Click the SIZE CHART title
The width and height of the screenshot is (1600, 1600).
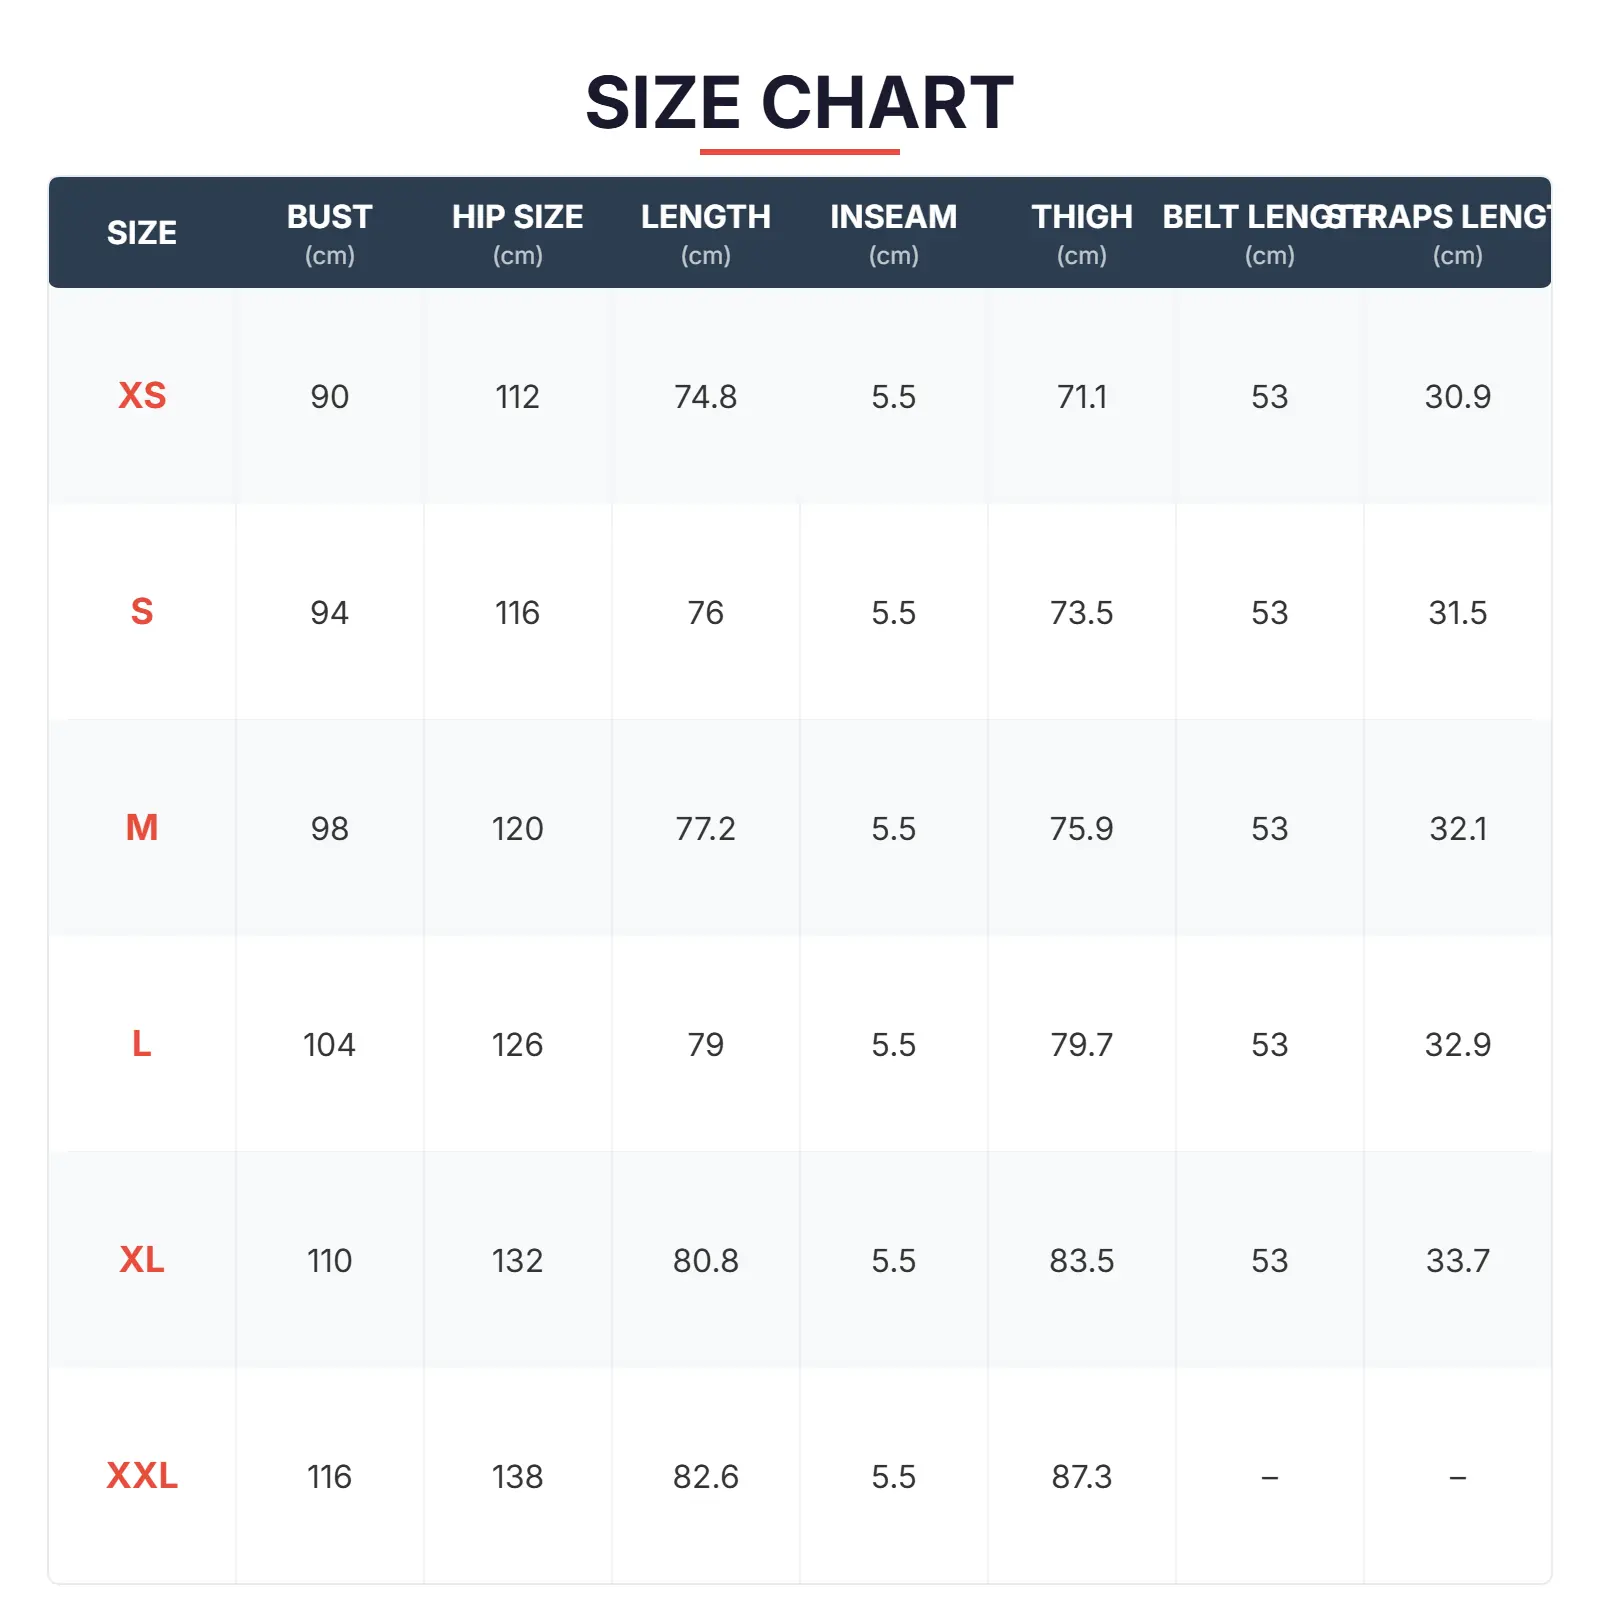coord(799,103)
